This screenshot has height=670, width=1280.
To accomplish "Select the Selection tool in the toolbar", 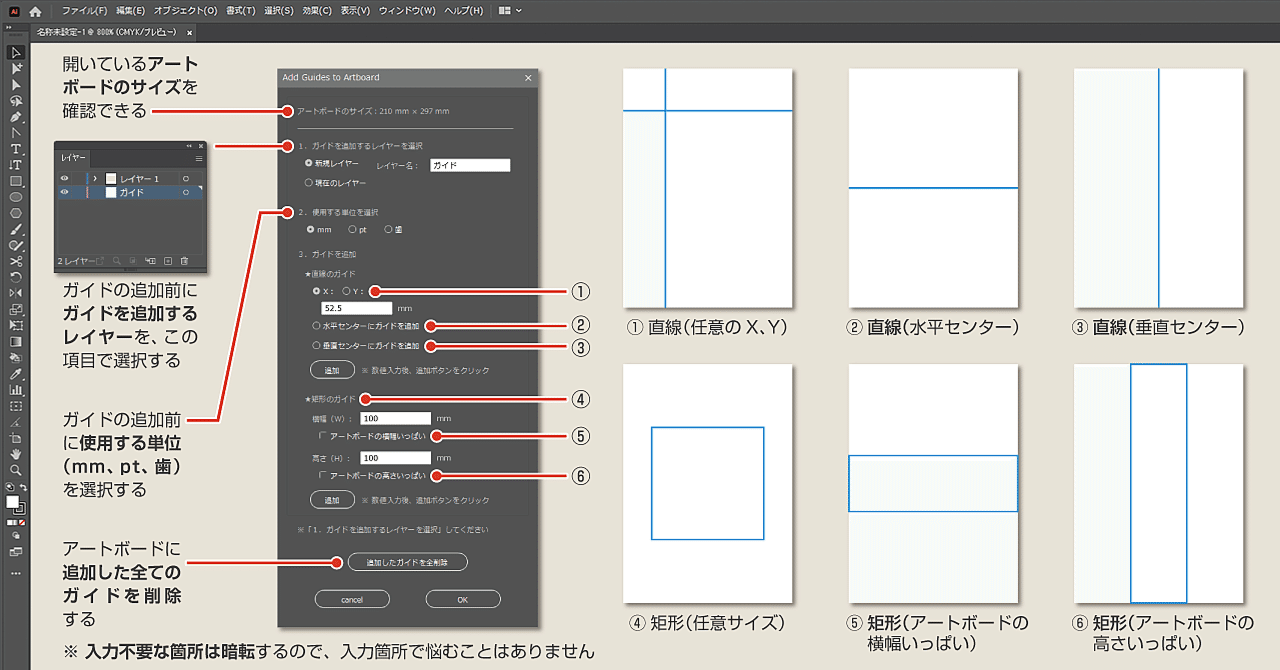I will (15, 52).
